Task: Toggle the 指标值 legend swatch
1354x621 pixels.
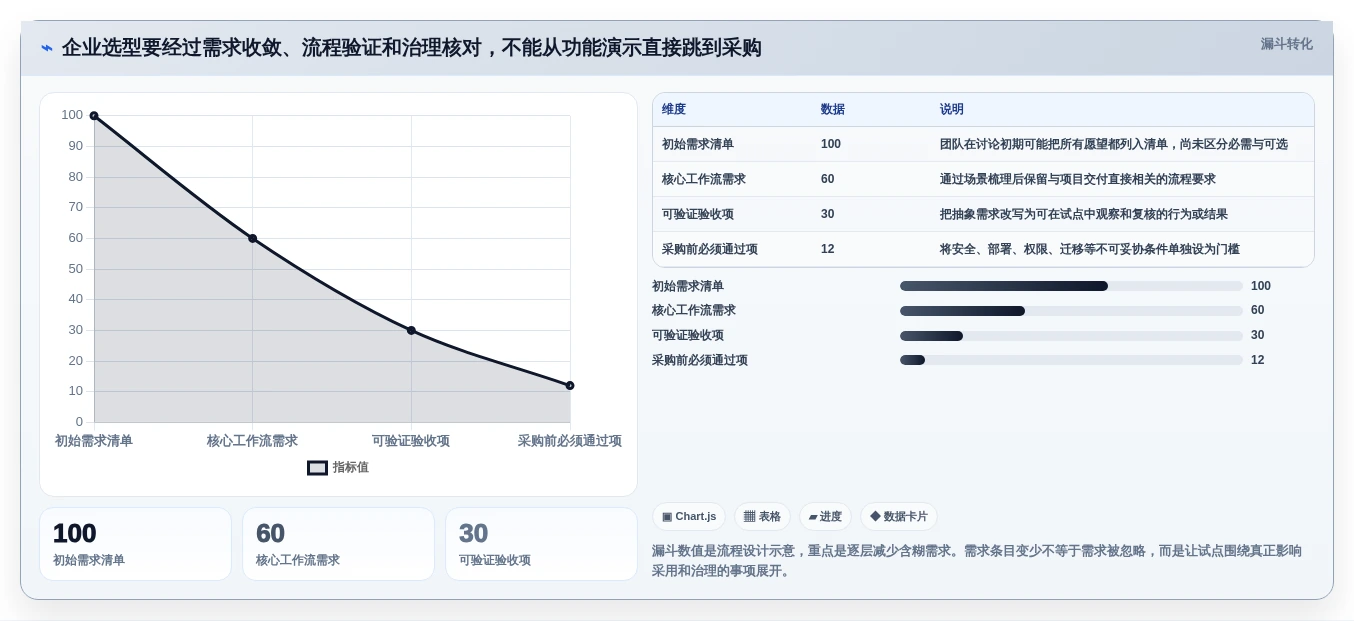Action: coord(317,467)
